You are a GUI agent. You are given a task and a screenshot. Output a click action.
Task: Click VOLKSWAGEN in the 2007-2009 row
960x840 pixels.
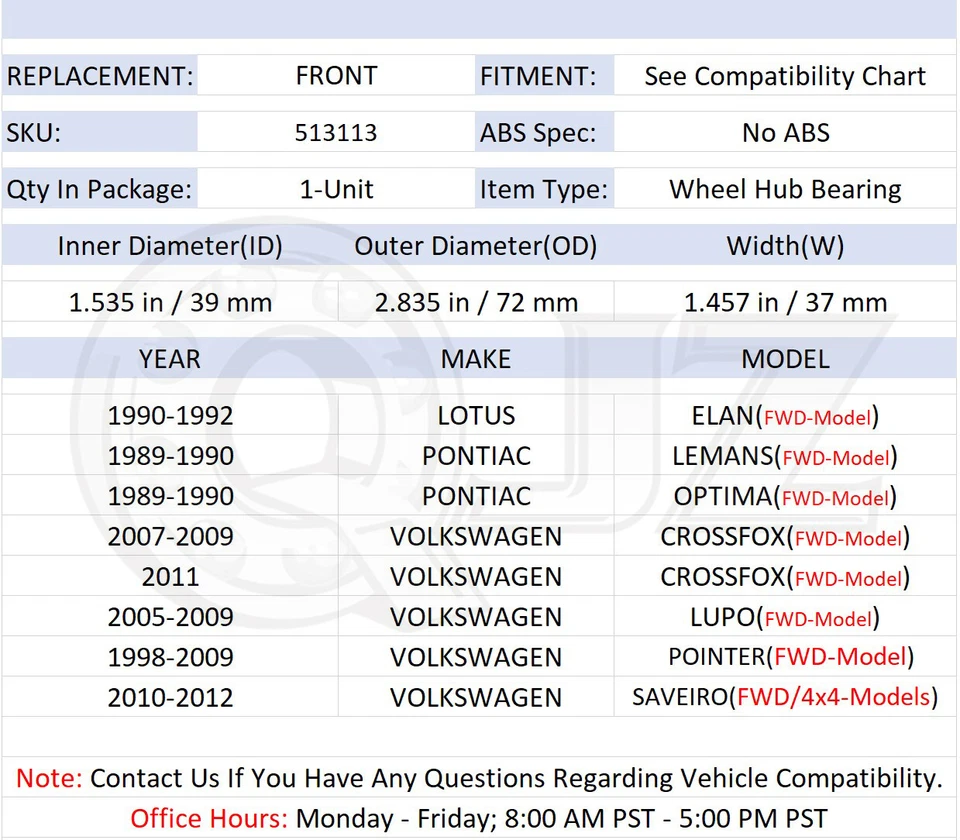point(476,537)
